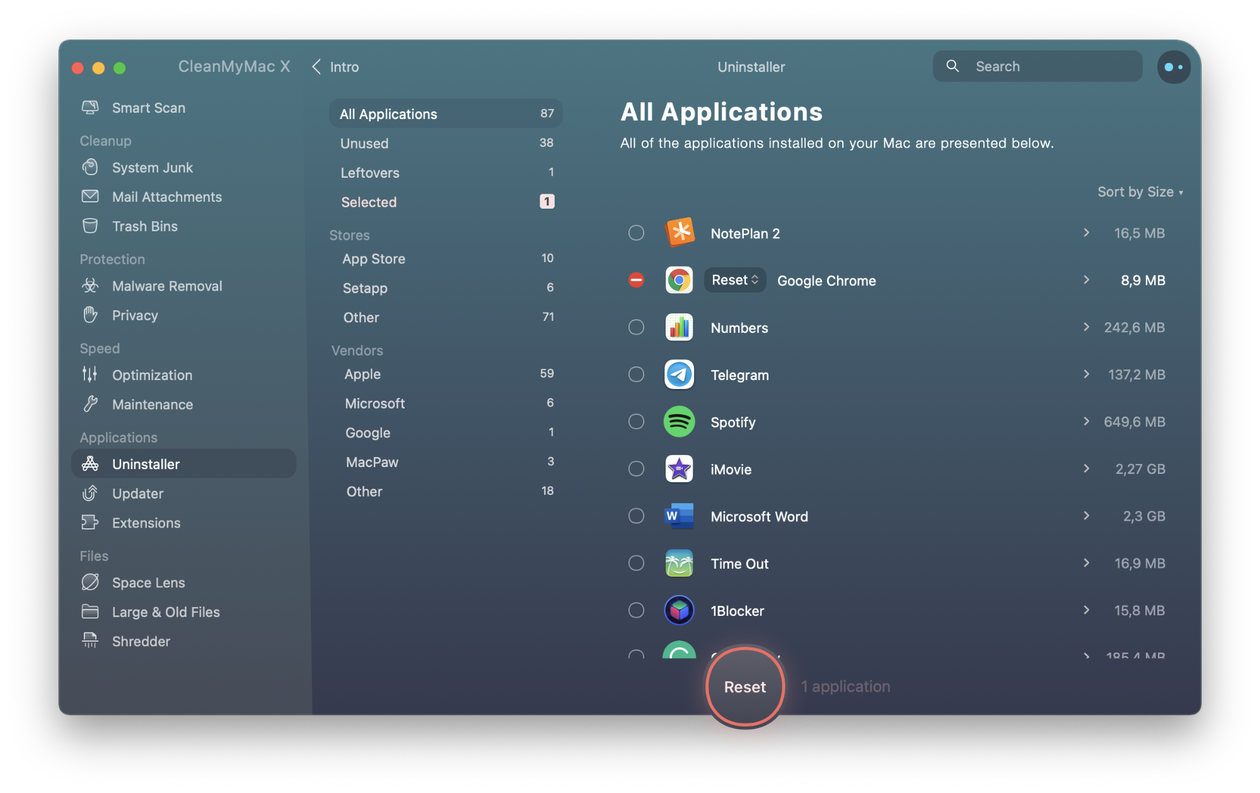The width and height of the screenshot is (1260, 793).
Task: Select the iMovie checkbox
Action: point(636,469)
